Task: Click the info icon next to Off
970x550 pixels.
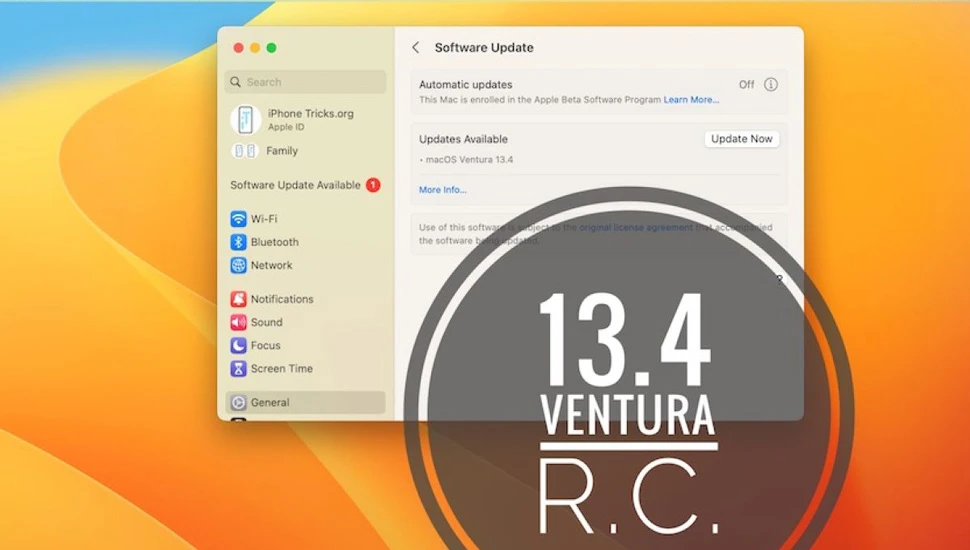Action: point(770,85)
